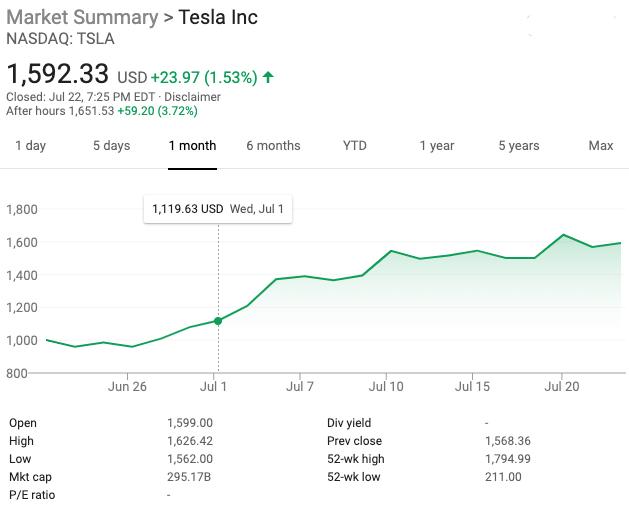Click the green up arrow icon
The width and height of the screenshot is (629, 511).
(x=268, y=77)
